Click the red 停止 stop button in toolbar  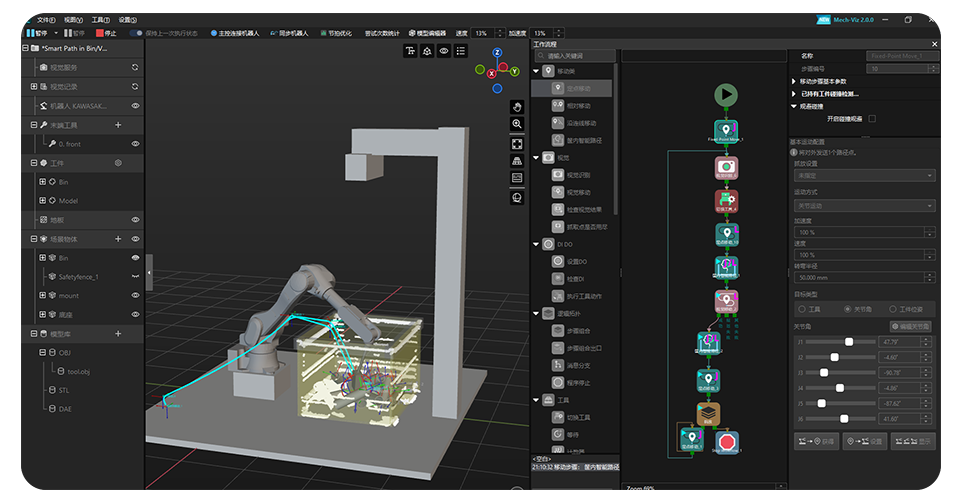(106, 33)
